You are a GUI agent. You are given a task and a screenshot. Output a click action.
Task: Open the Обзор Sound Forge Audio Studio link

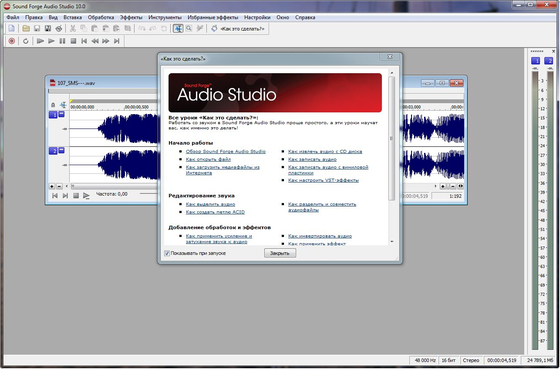point(226,151)
